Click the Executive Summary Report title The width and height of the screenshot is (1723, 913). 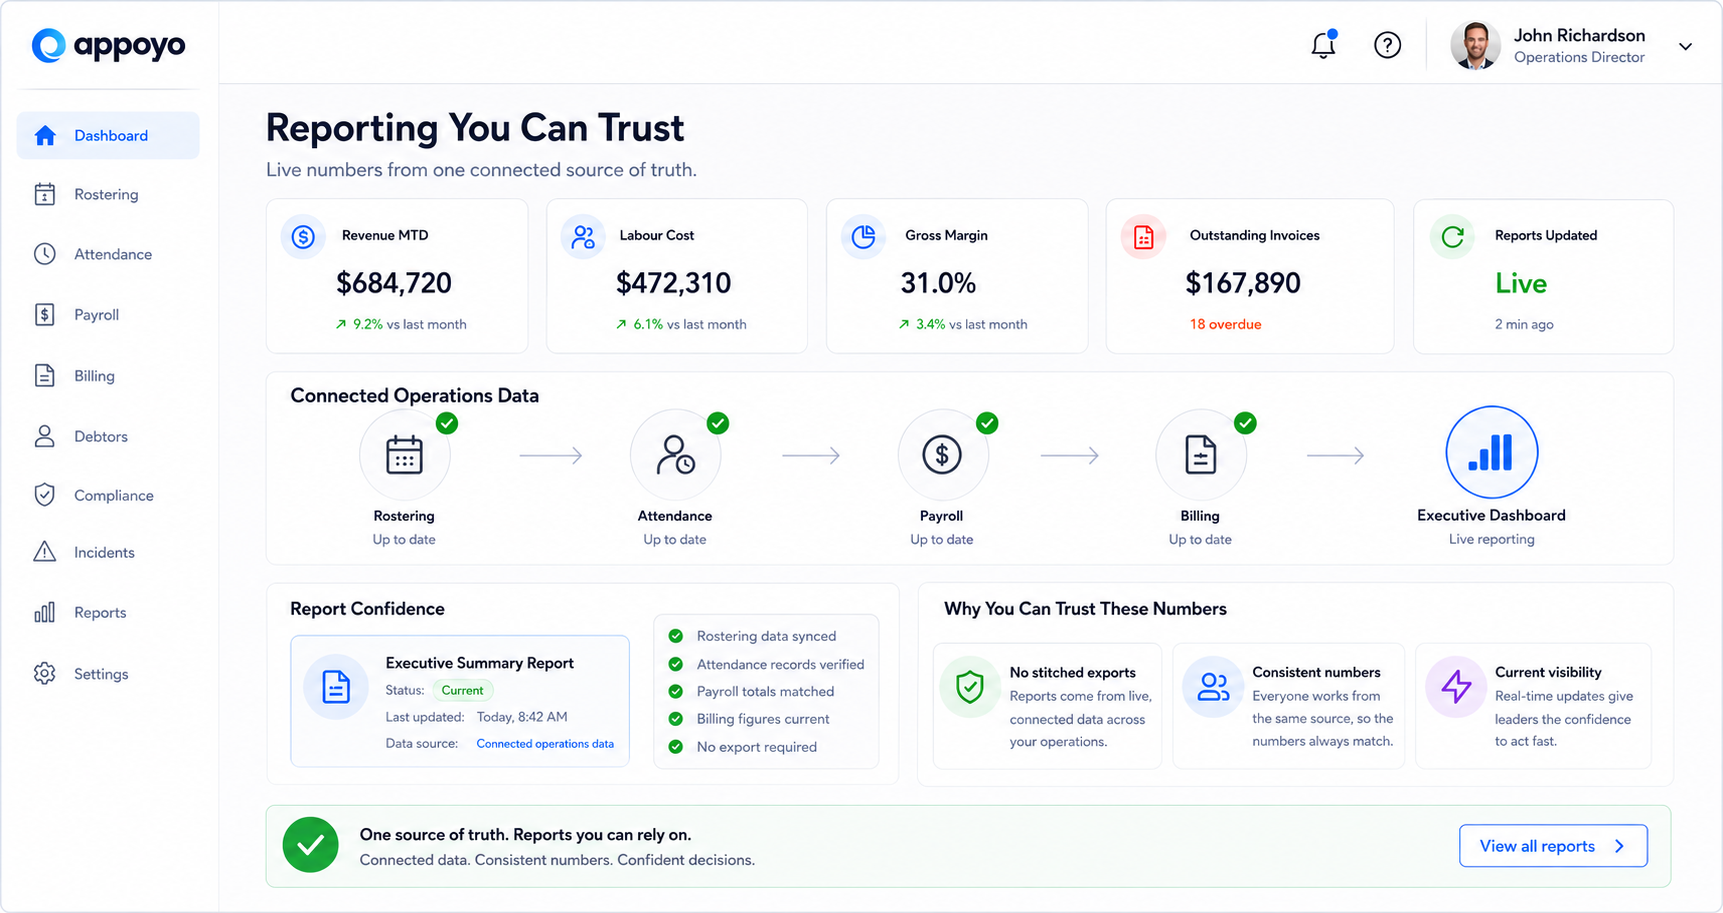[x=479, y=663]
